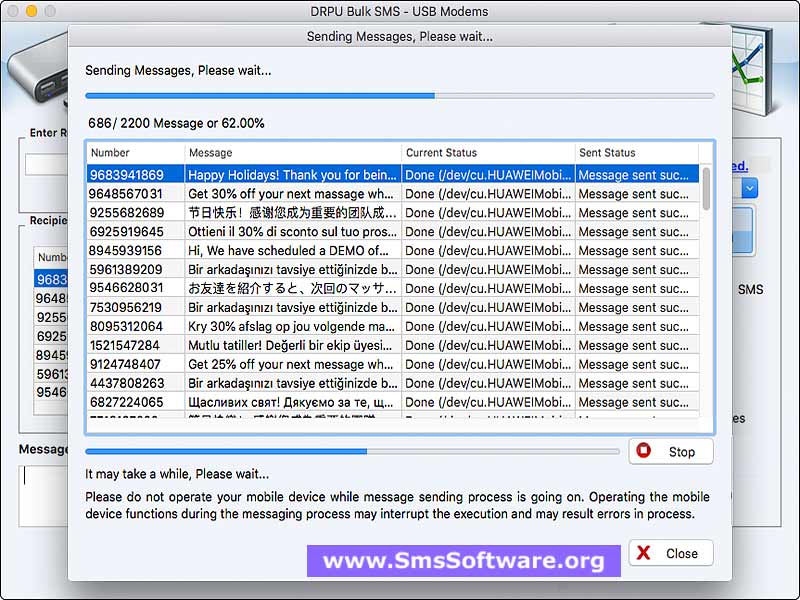The width and height of the screenshot is (800, 600).
Task: Click the red Stop icon
Action: (x=645, y=451)
